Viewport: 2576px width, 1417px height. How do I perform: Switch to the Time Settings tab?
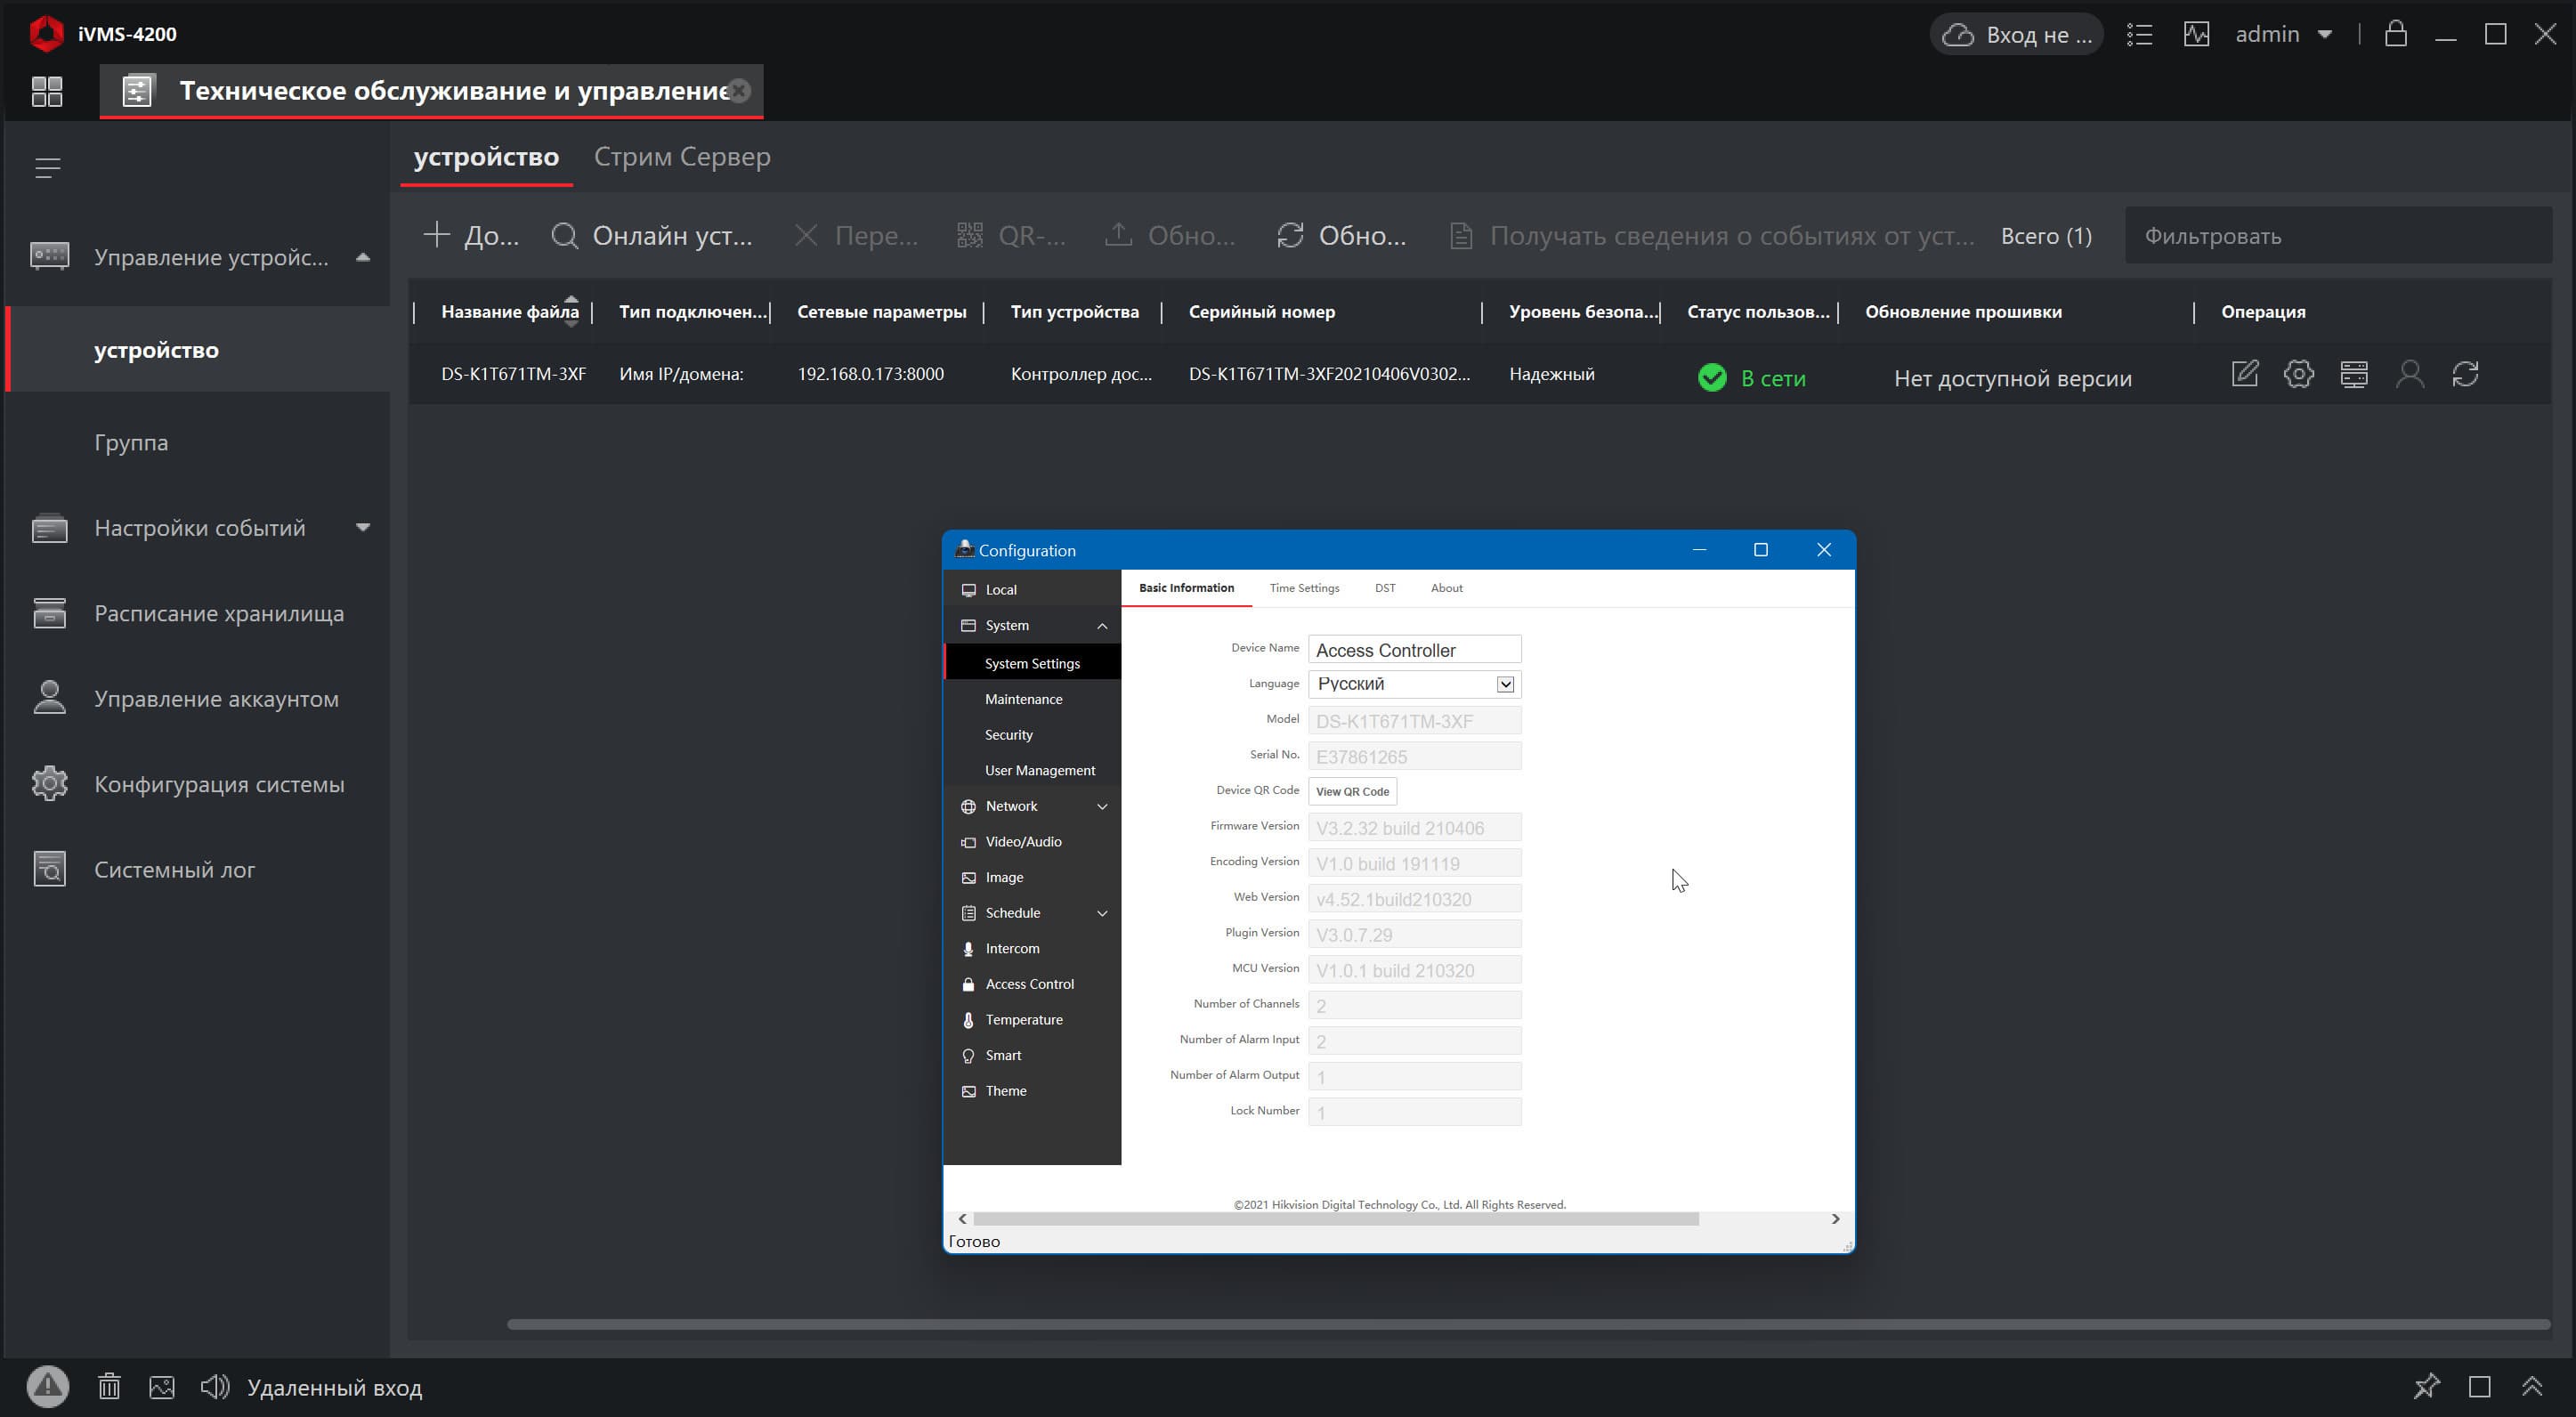point(1304,588)
